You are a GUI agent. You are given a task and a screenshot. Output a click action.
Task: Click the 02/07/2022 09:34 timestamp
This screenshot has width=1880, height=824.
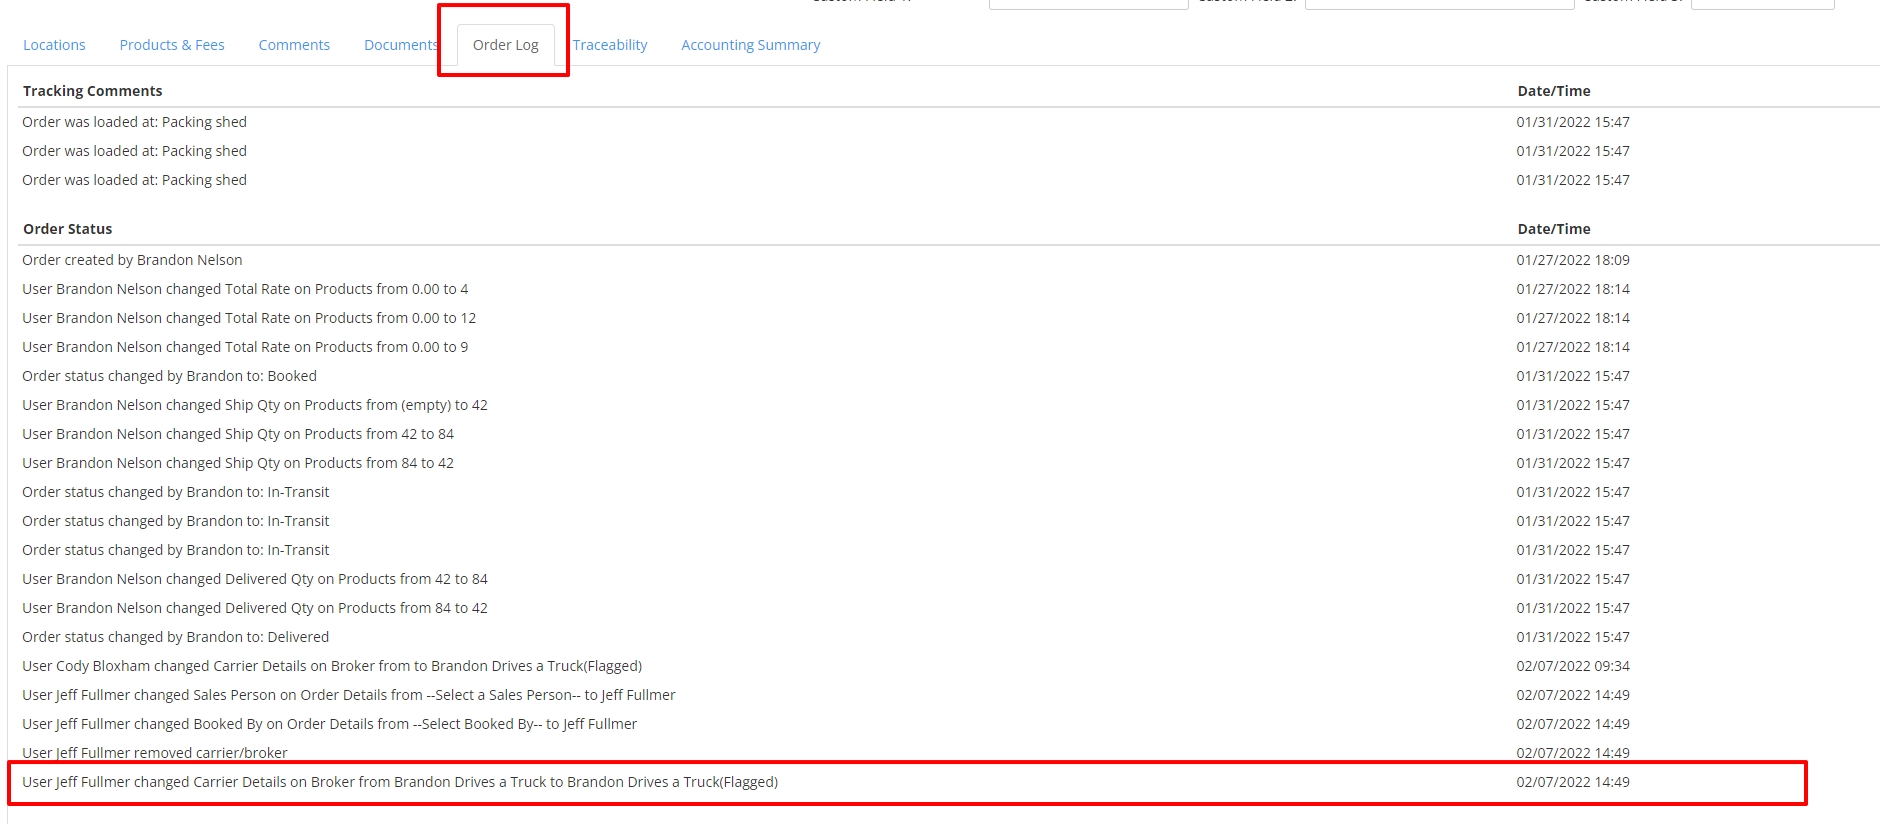1572,666
